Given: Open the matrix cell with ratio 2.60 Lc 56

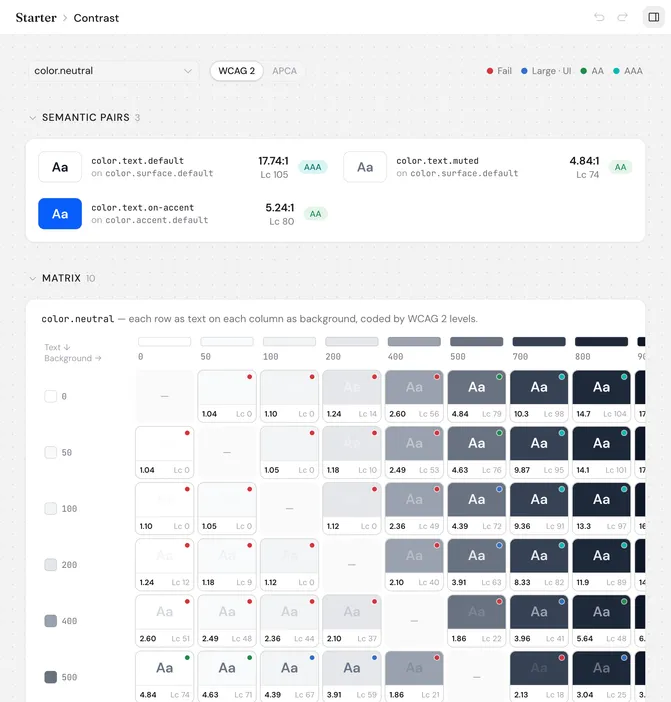Looking at the screenshot, I should (414, 396).
